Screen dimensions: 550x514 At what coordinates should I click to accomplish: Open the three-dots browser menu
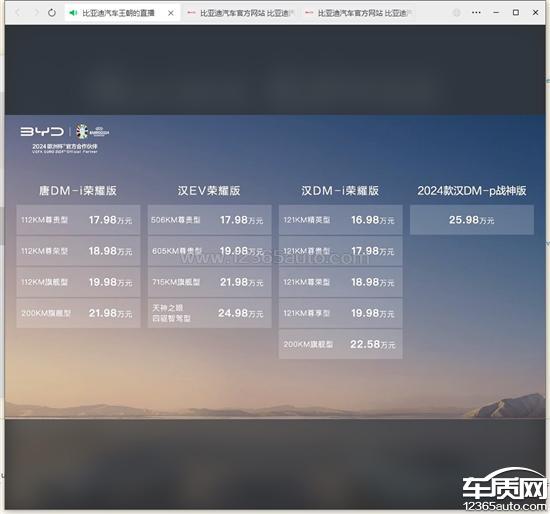pos(476,13)
